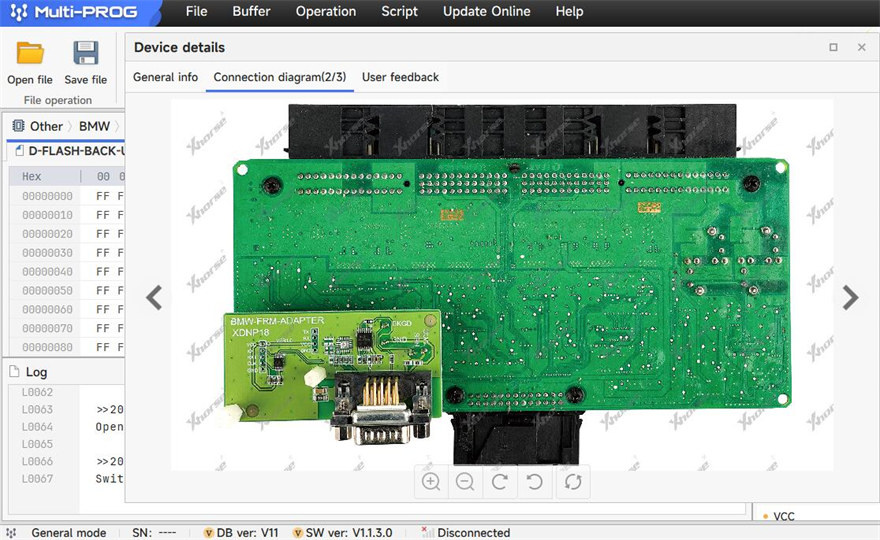
Task: Select hex row address 00000040
Action: [x=47, y=272]
